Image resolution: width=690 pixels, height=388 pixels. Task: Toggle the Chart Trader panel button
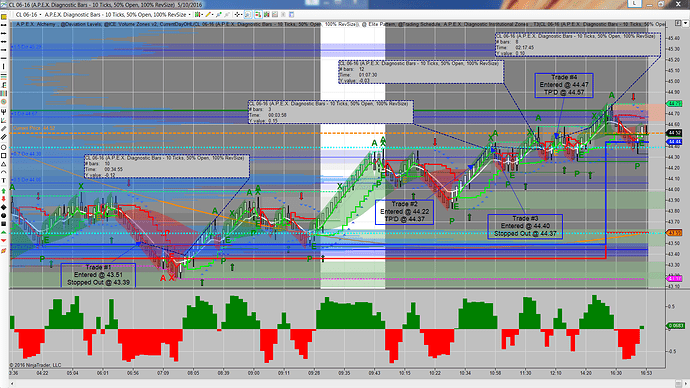pyautogui.click(x=258, y=15)
